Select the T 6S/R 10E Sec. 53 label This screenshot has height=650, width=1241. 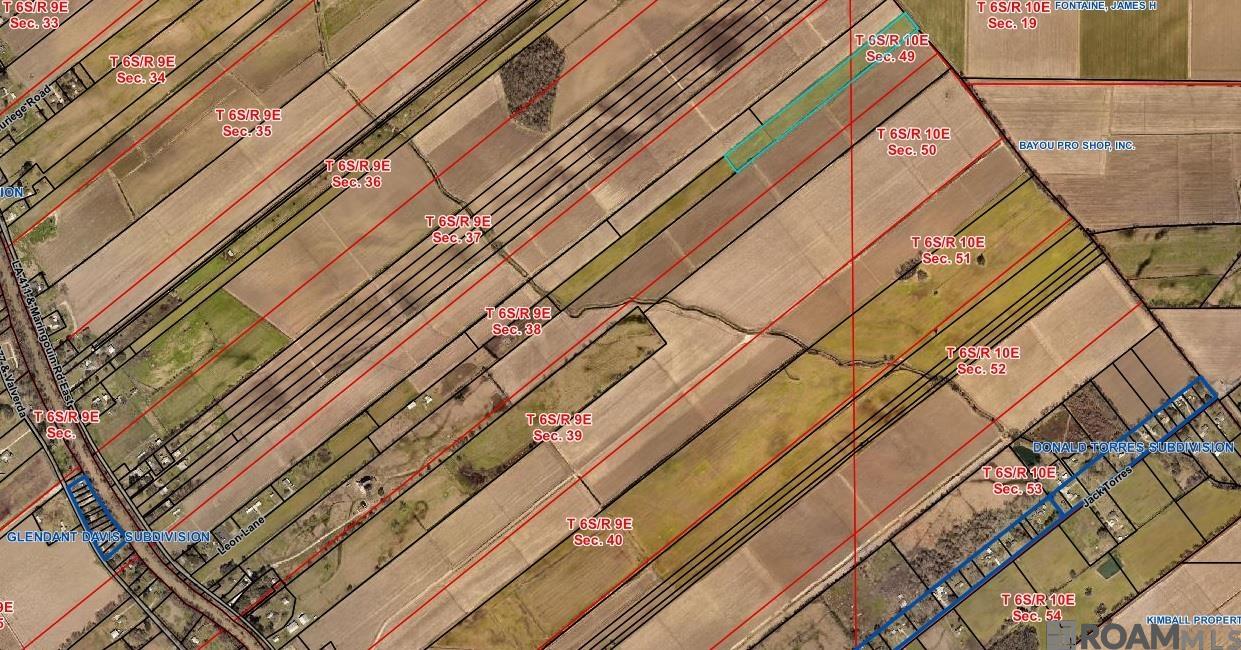coord(1018,480)
